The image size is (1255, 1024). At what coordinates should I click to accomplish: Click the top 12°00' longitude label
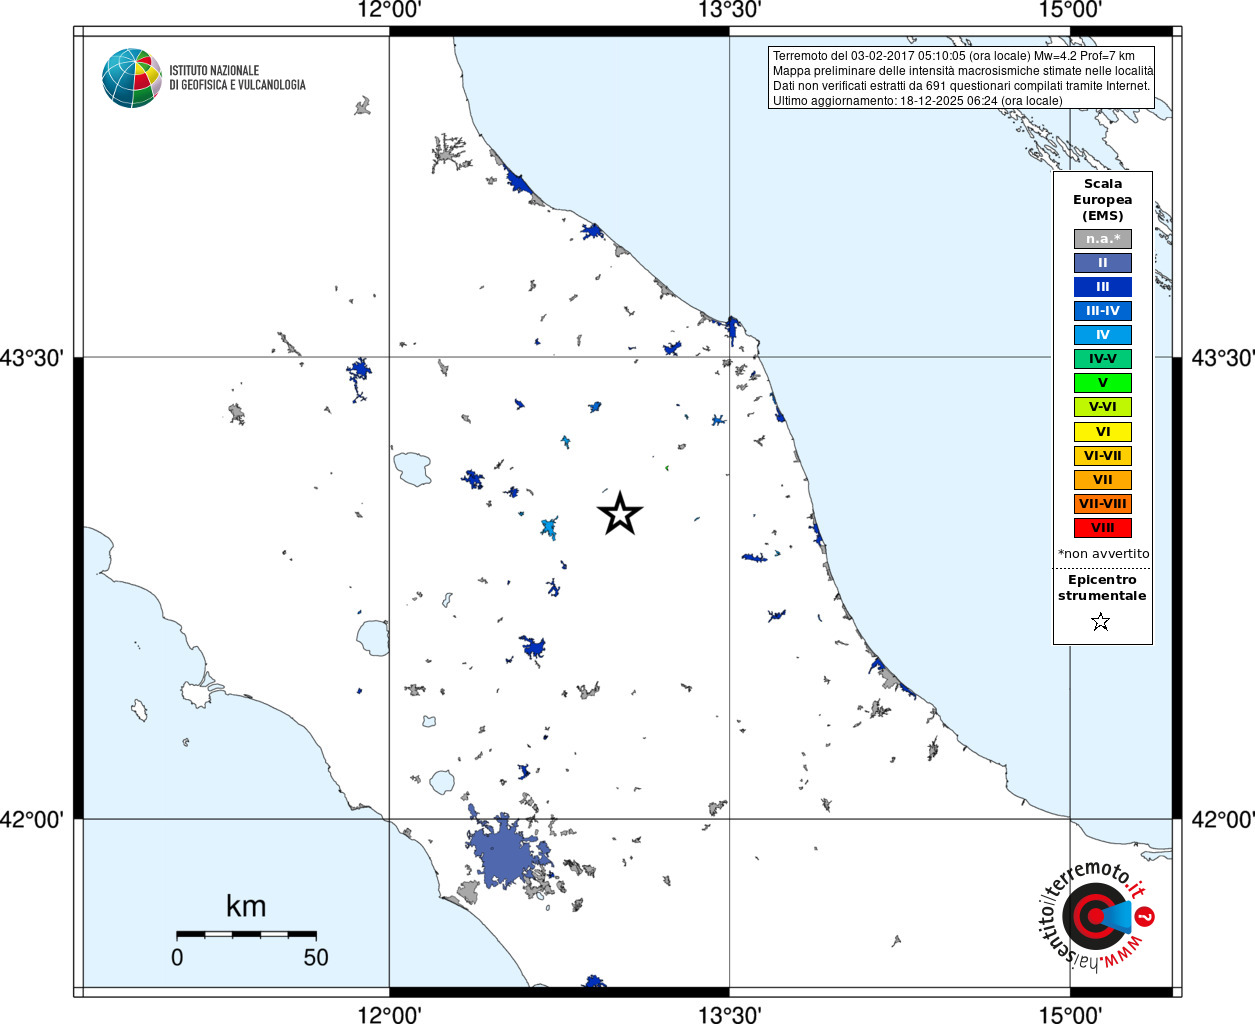click(x=390, y=10)
